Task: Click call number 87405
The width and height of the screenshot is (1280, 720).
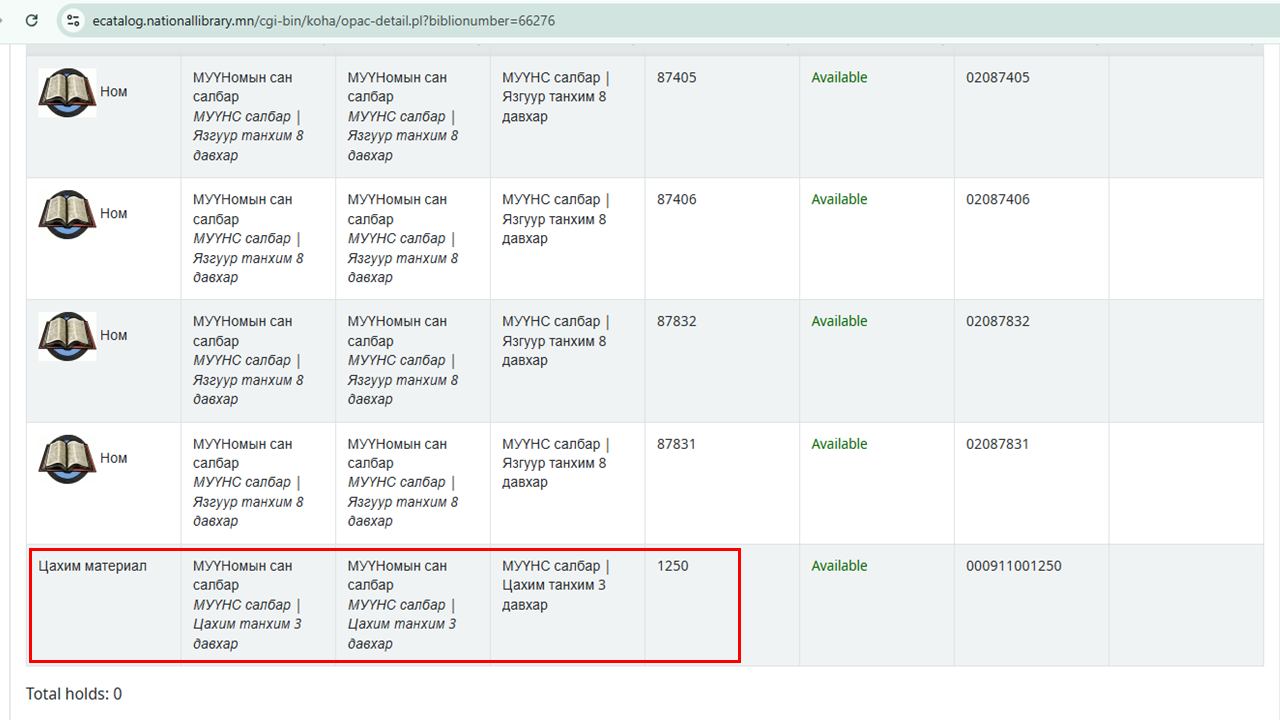Action: tap(676, 78)
